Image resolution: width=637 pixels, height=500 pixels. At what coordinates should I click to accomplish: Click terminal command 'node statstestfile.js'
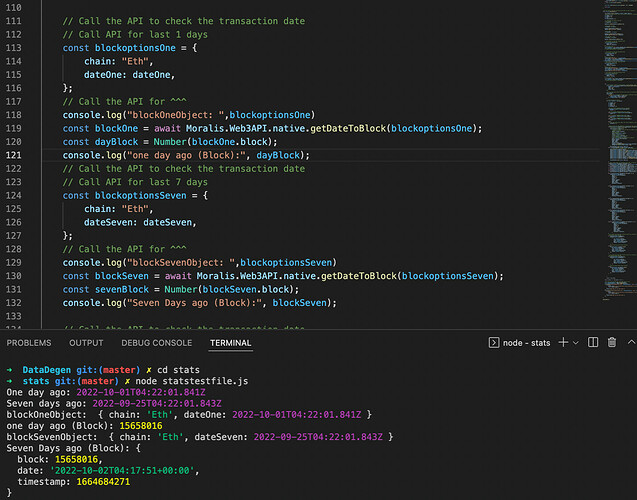191,381
